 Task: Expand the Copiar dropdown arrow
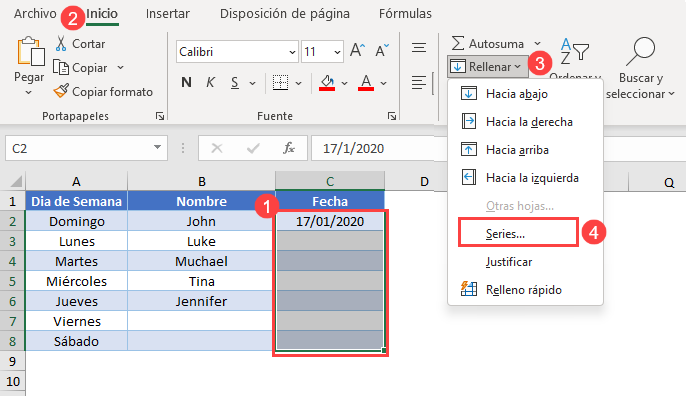[120, 68]
